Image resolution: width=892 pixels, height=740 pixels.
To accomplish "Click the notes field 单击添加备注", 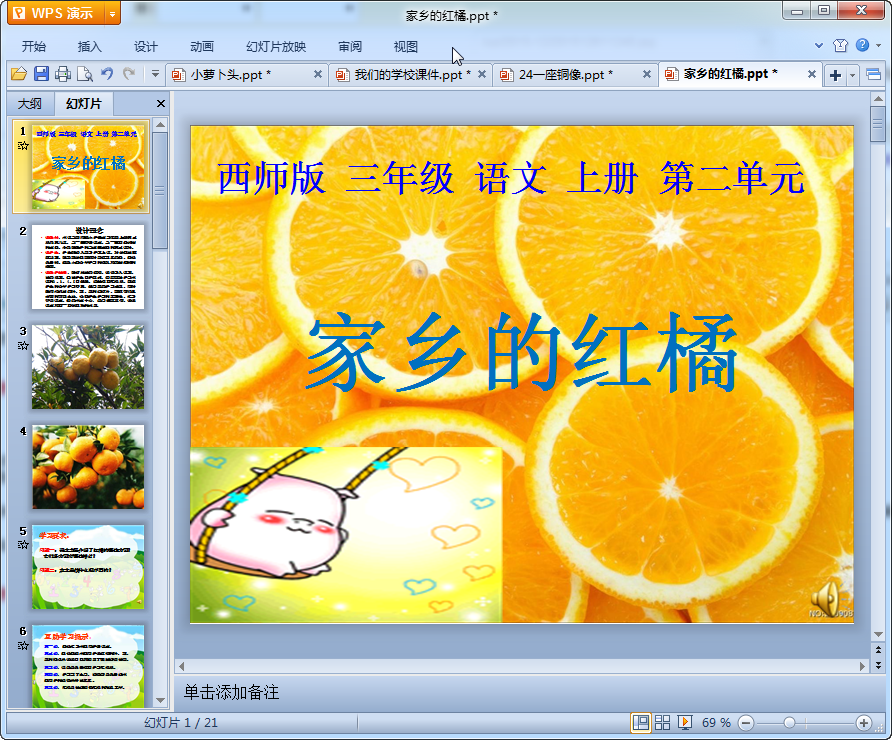I will tap(231, 692).
